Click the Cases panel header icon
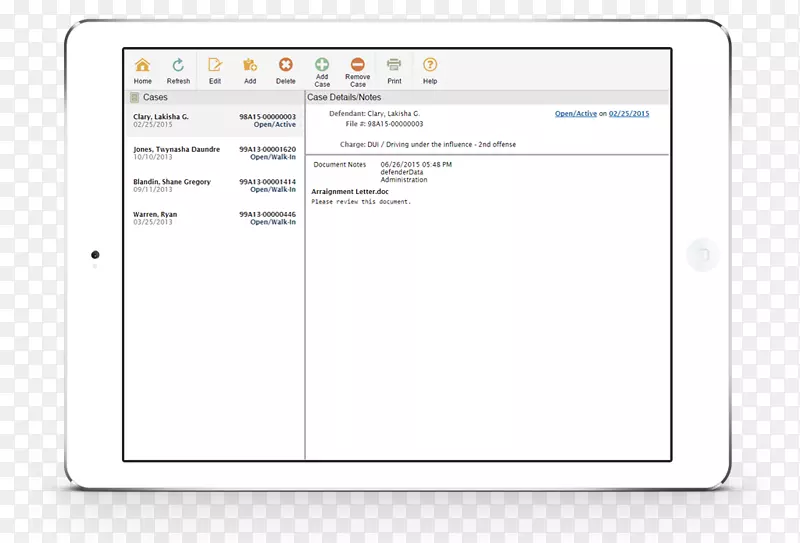 (134, 98)
